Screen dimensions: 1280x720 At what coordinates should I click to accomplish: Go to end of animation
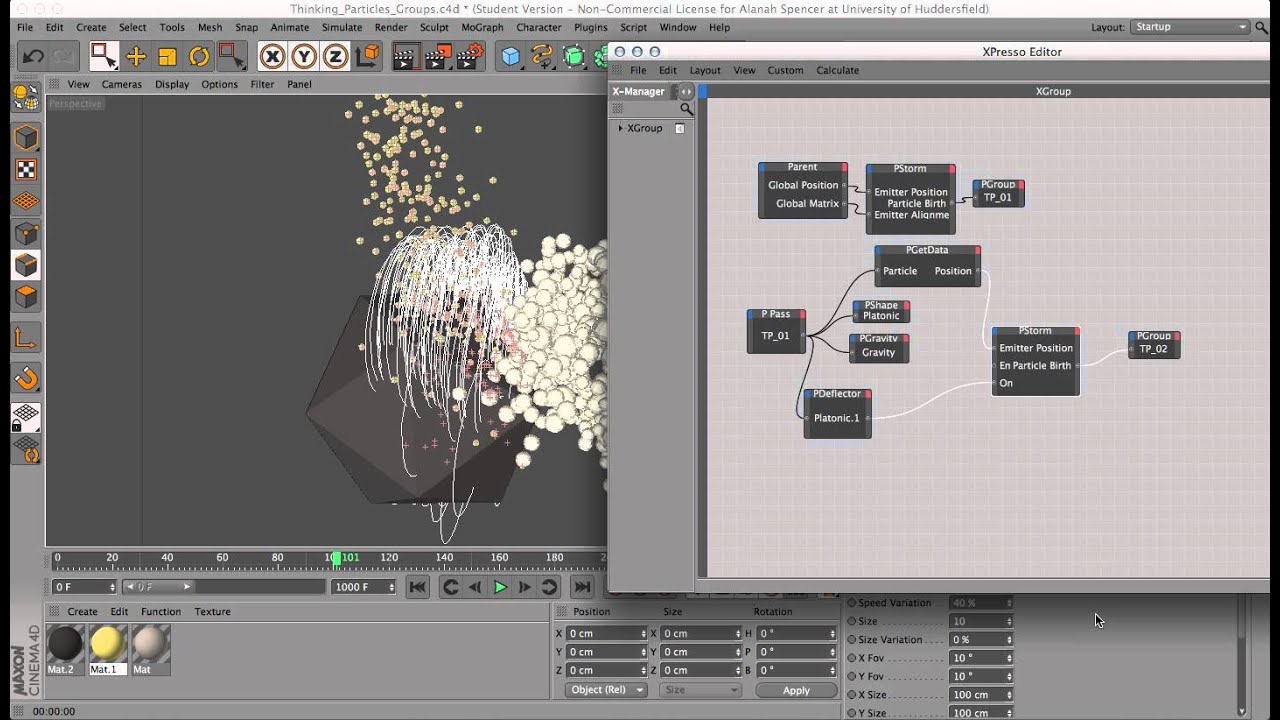[x=582, y=587]
